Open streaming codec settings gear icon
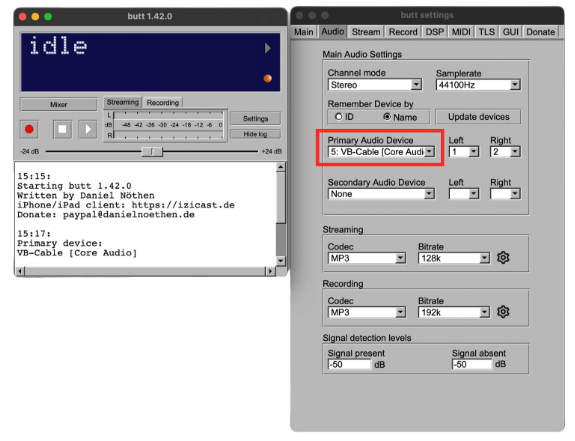The height and width of the screenshot is (441, 575). (x=503, y=258)
